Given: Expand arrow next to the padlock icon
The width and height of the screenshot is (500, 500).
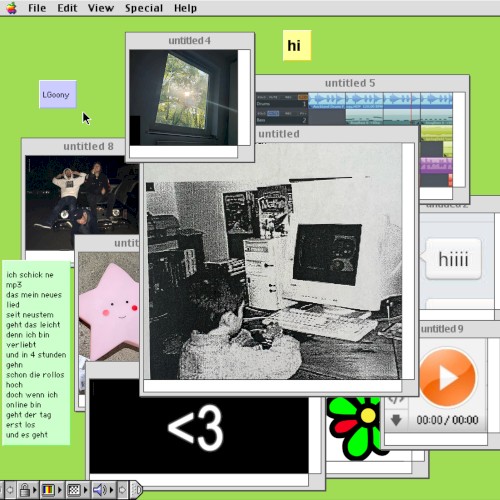Looking at the screenshot, I should (35, 490).
